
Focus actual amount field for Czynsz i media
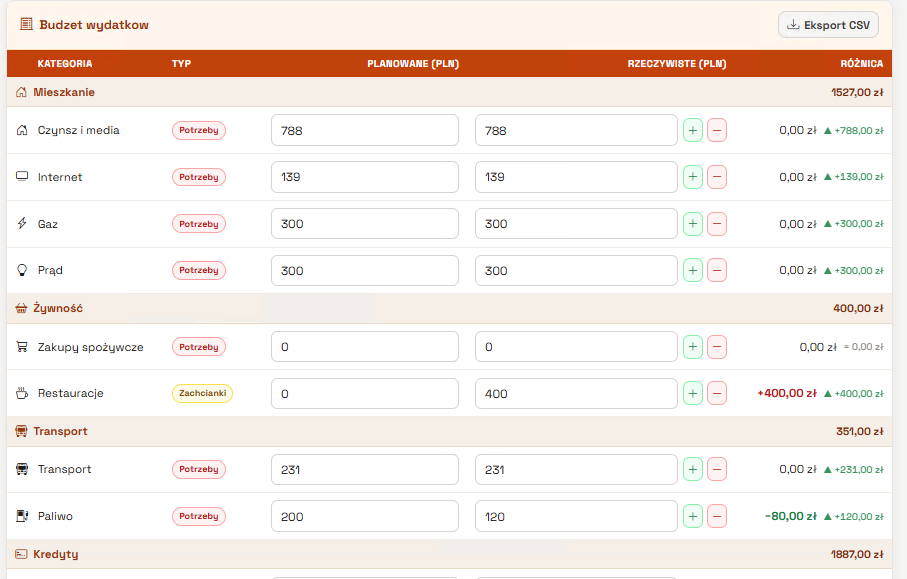(x=576, y=130)
